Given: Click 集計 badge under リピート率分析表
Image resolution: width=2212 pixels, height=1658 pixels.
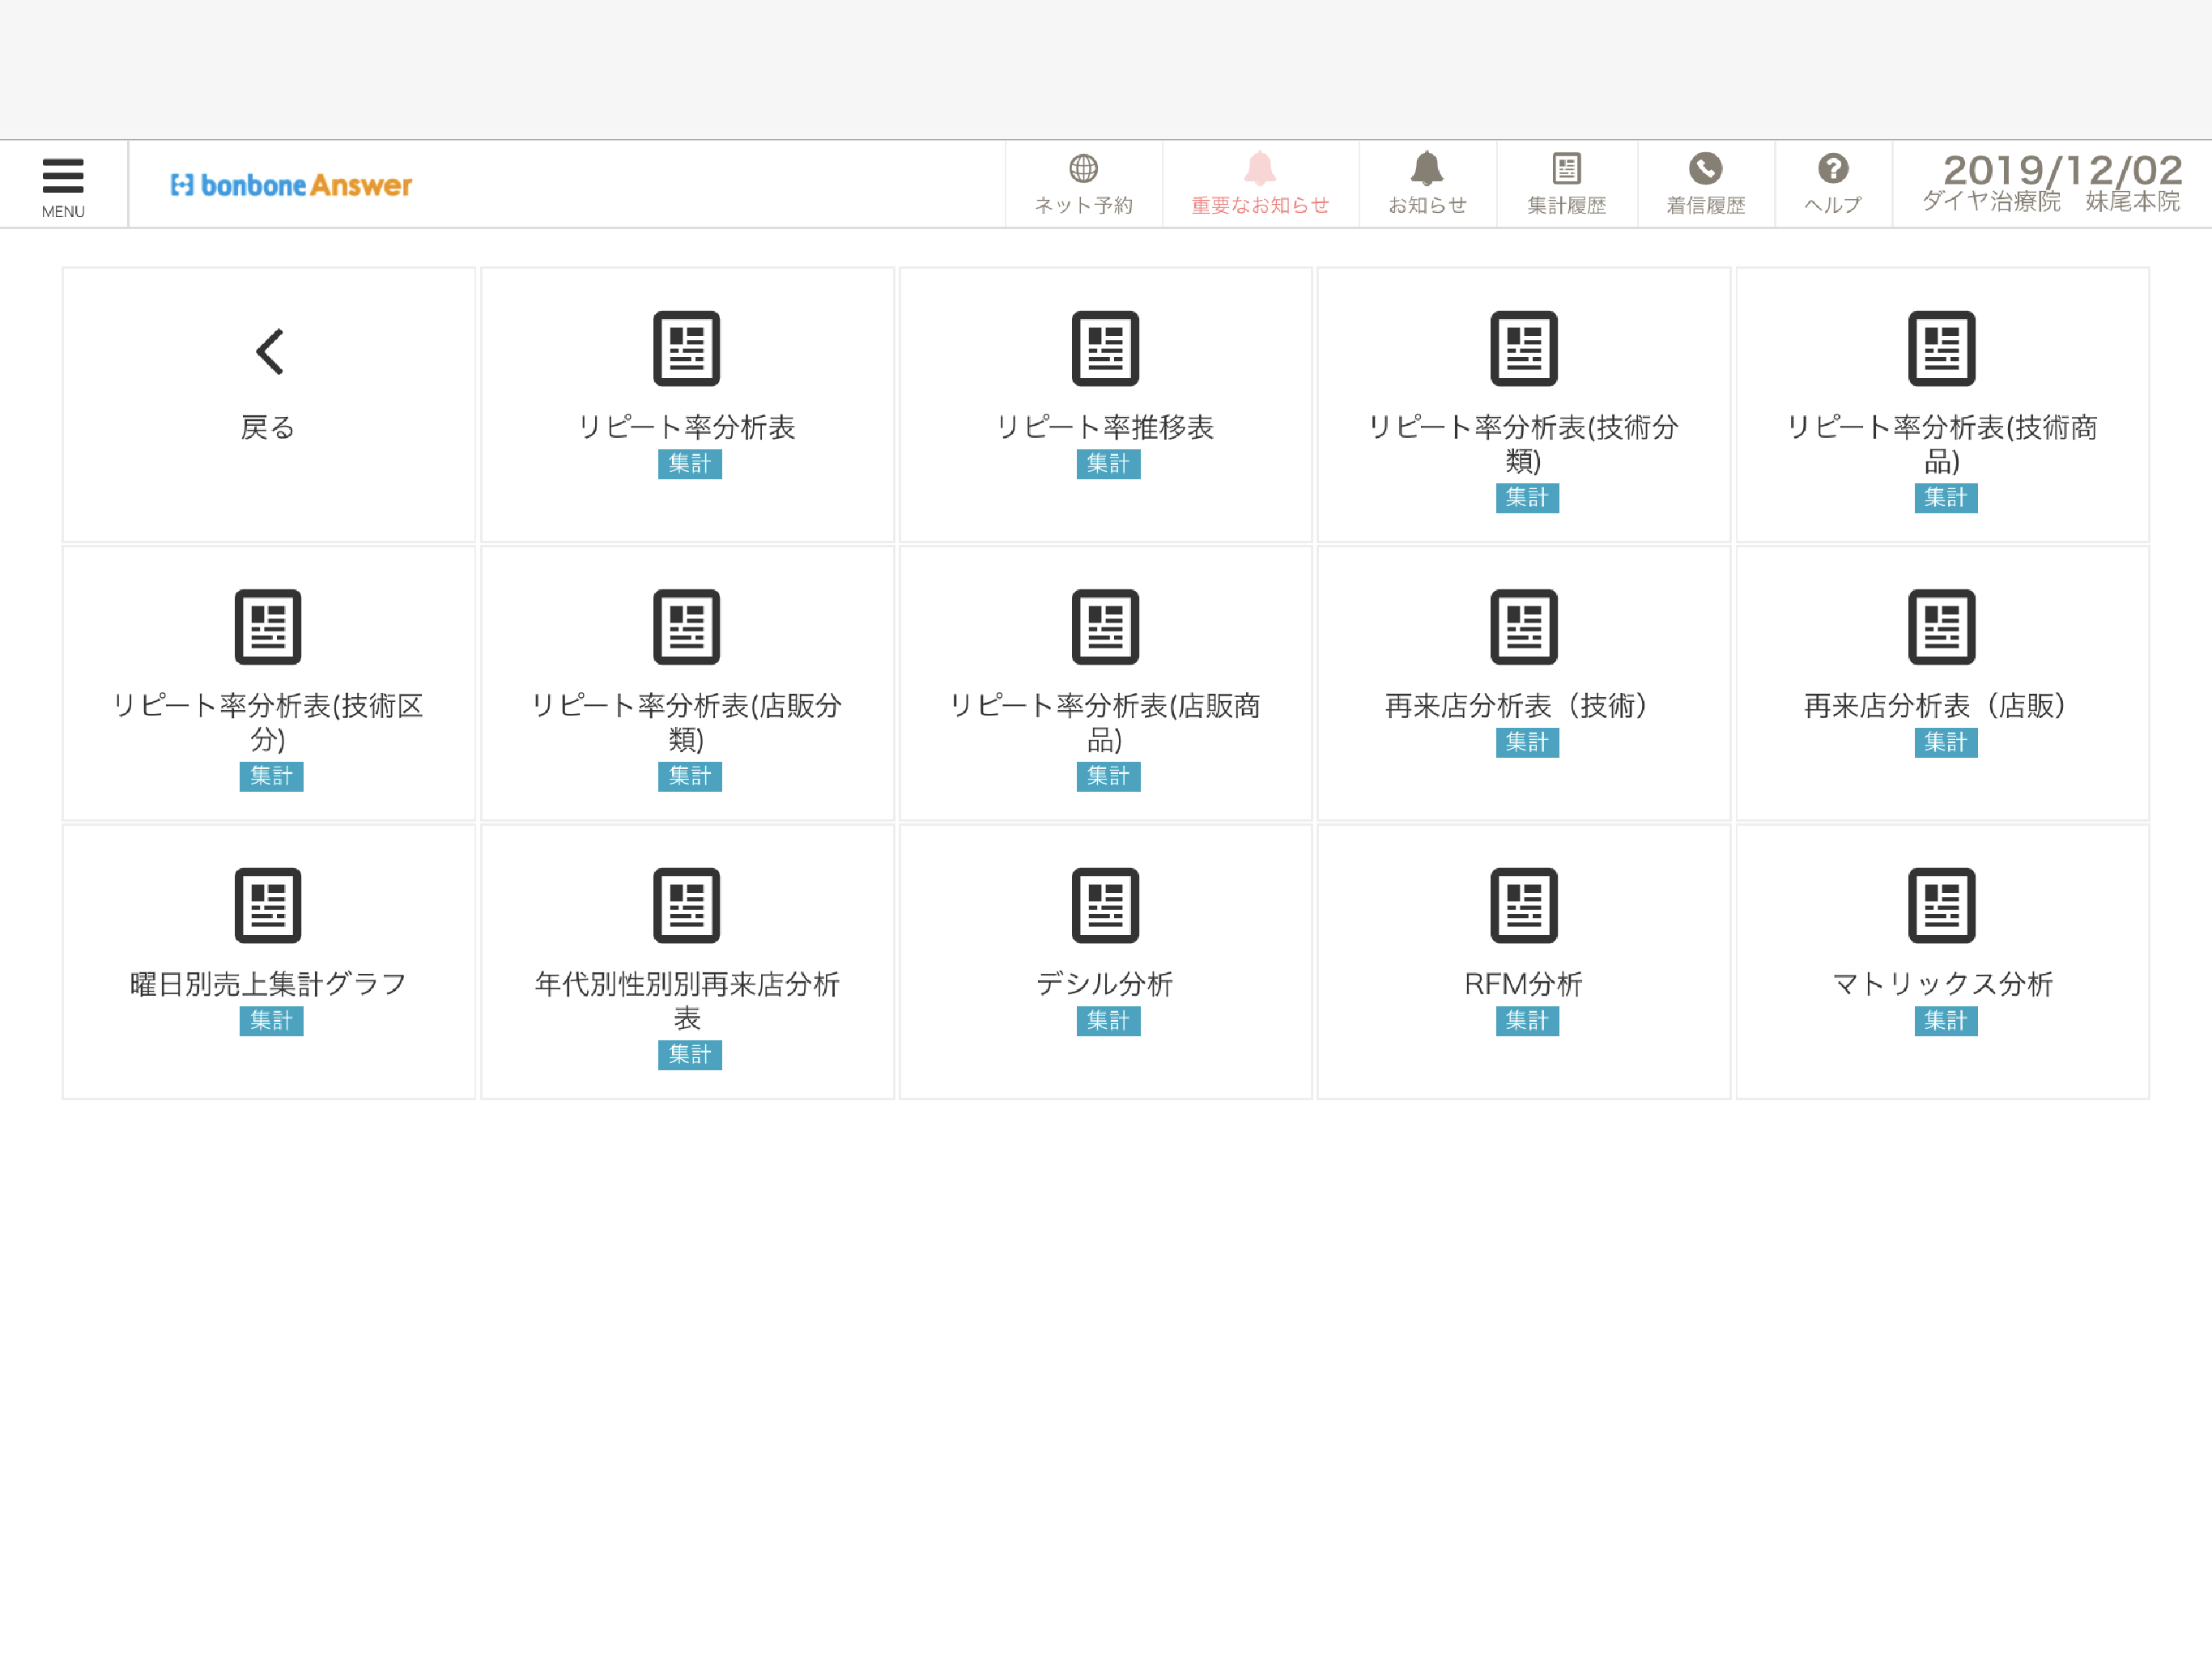Looking at the screenshot, I should click(690, 464).
